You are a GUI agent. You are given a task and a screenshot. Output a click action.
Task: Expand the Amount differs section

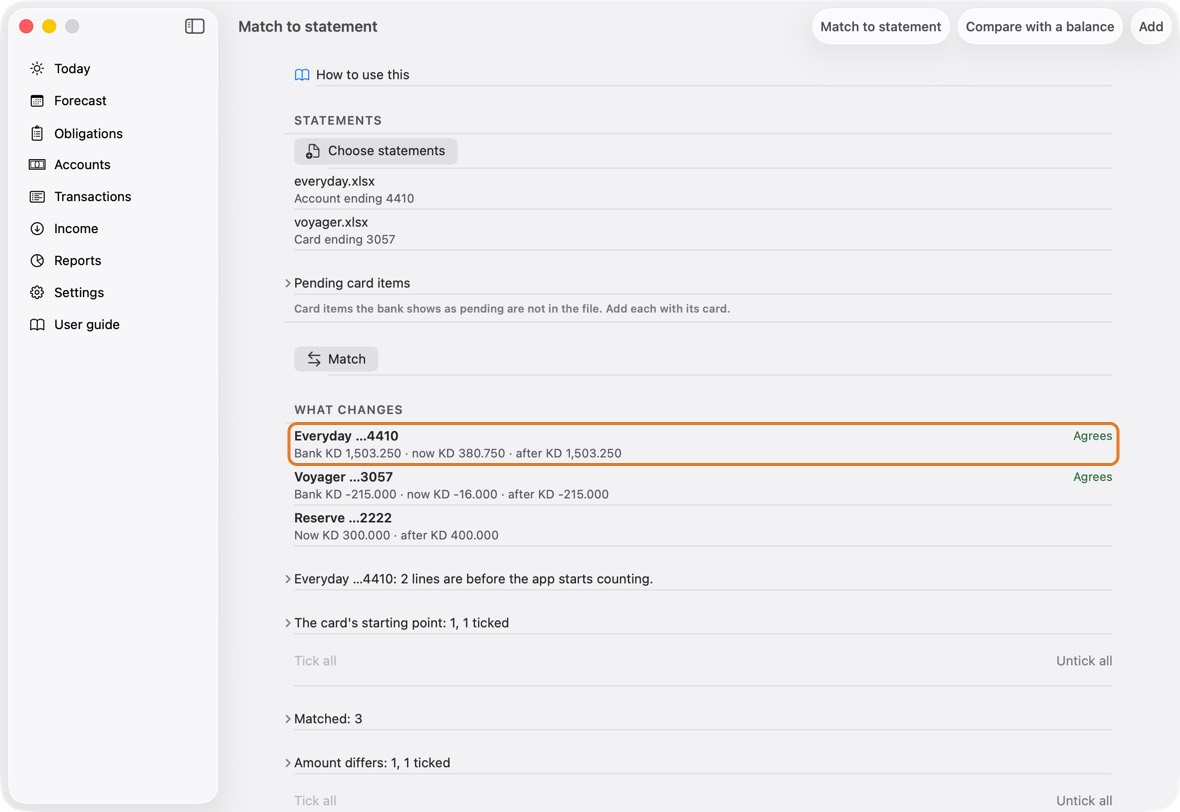287,762
